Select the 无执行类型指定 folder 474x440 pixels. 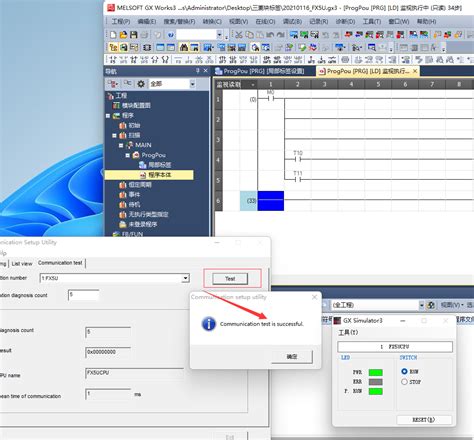(x=144, y=214)
